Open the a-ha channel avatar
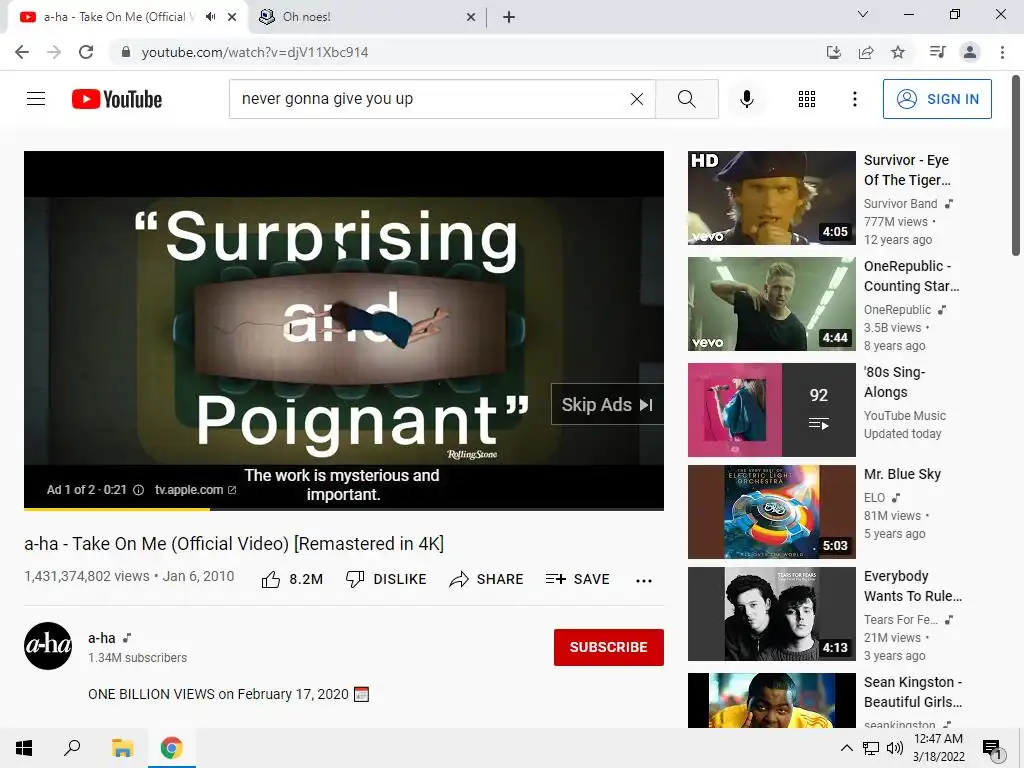 (48, 646)
